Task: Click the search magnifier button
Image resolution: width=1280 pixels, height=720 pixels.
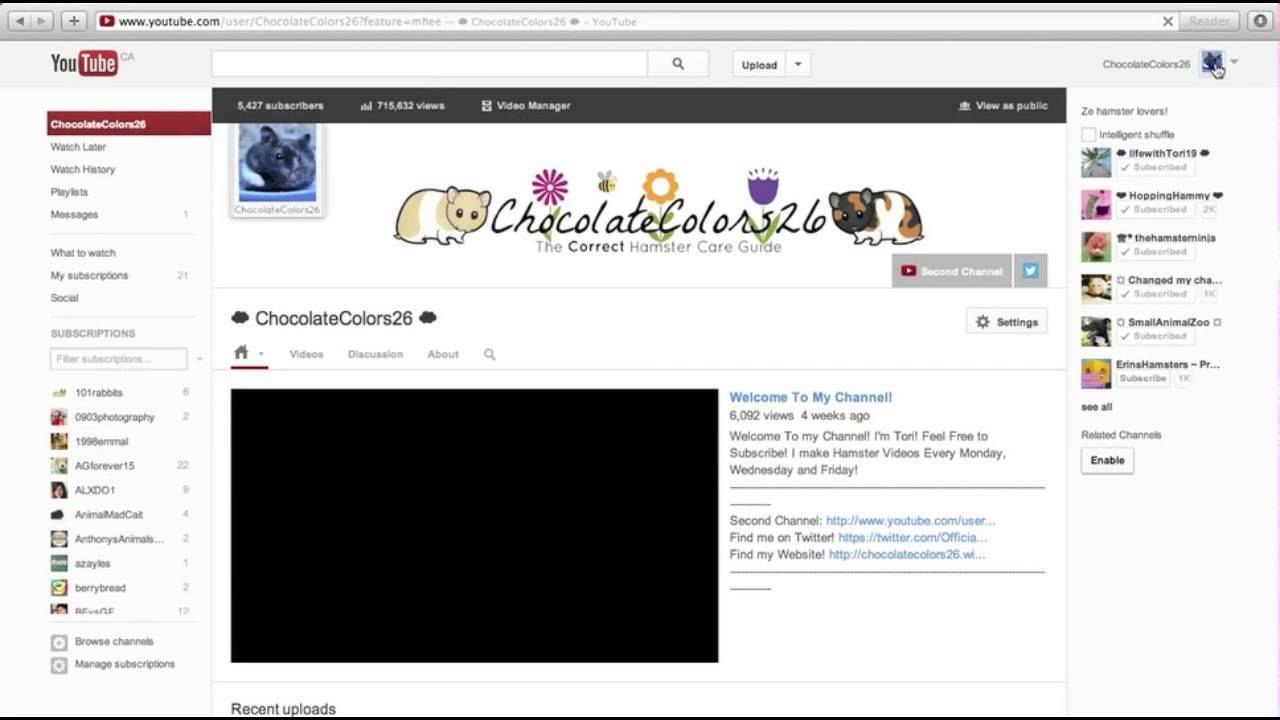Action: 678,64
